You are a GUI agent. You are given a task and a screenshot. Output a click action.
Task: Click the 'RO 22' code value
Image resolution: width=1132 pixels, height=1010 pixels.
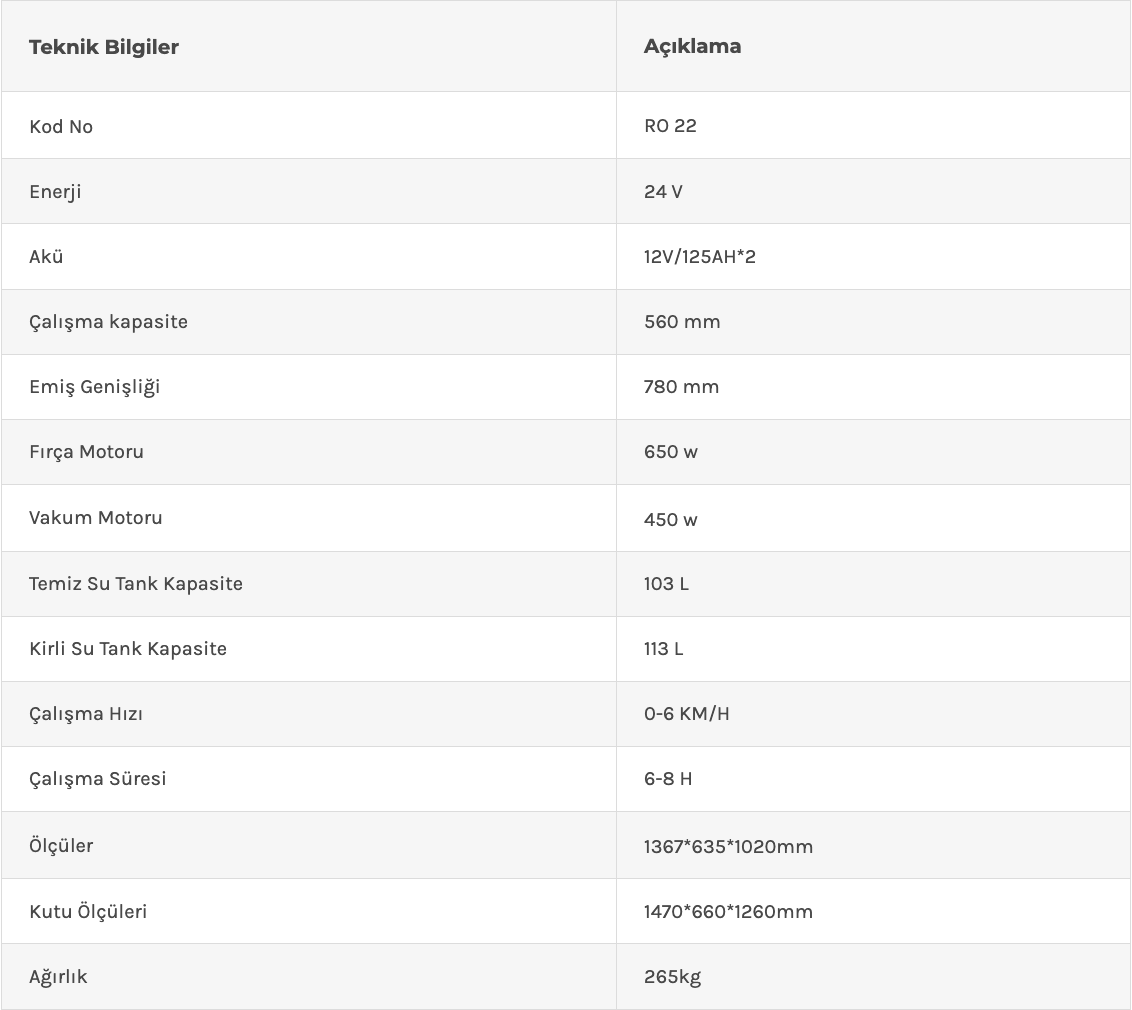pyautogui.click(x=670, y=126)
